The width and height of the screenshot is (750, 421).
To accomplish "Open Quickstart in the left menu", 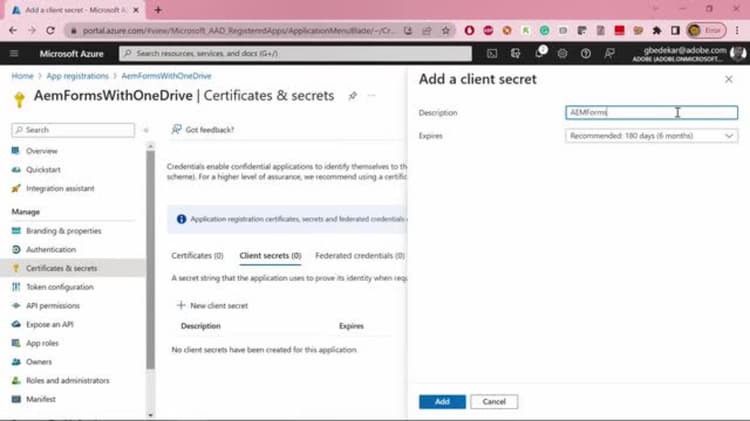I will point(43,170).
